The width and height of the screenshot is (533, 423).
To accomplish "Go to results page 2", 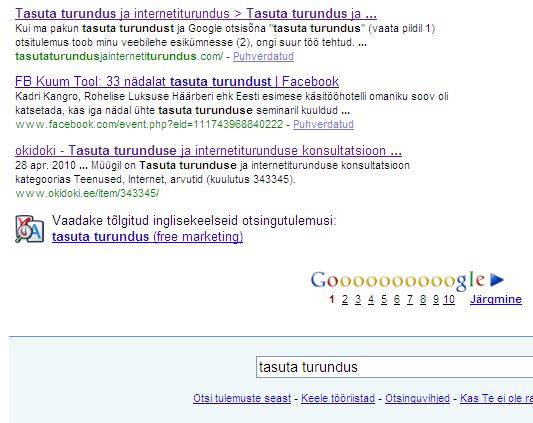I will pyautogui.click(x=345, y=299).
